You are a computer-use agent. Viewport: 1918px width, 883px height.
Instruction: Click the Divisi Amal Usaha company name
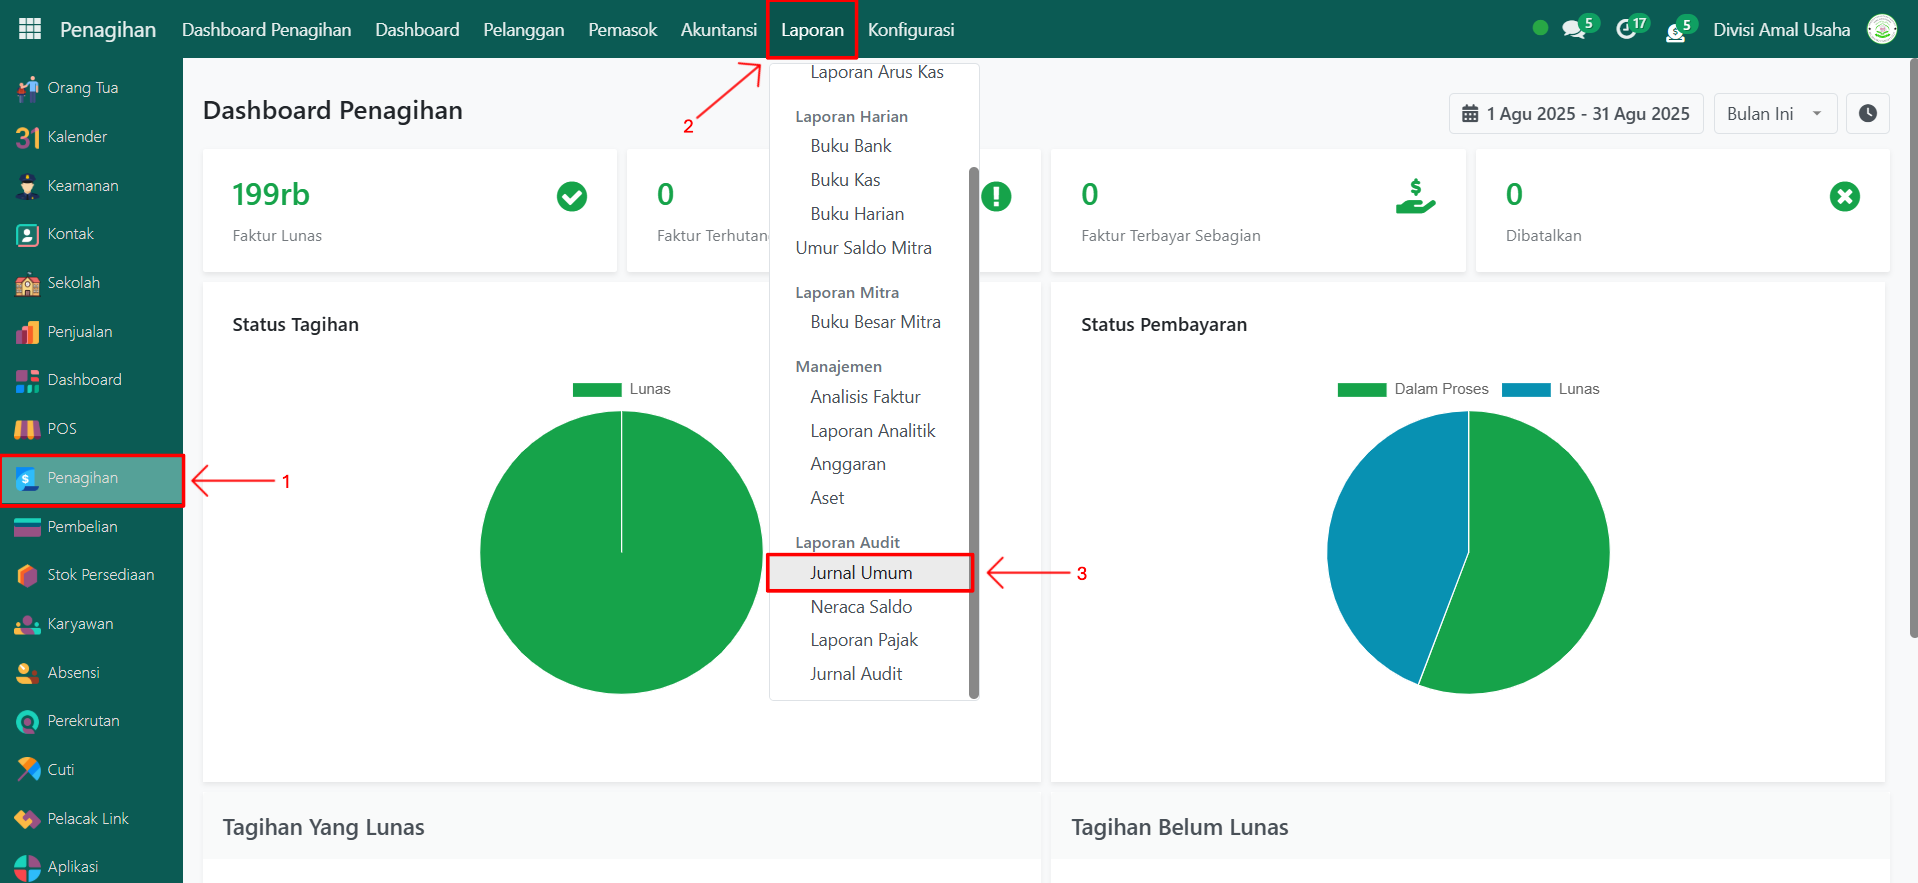(1781, 30)
